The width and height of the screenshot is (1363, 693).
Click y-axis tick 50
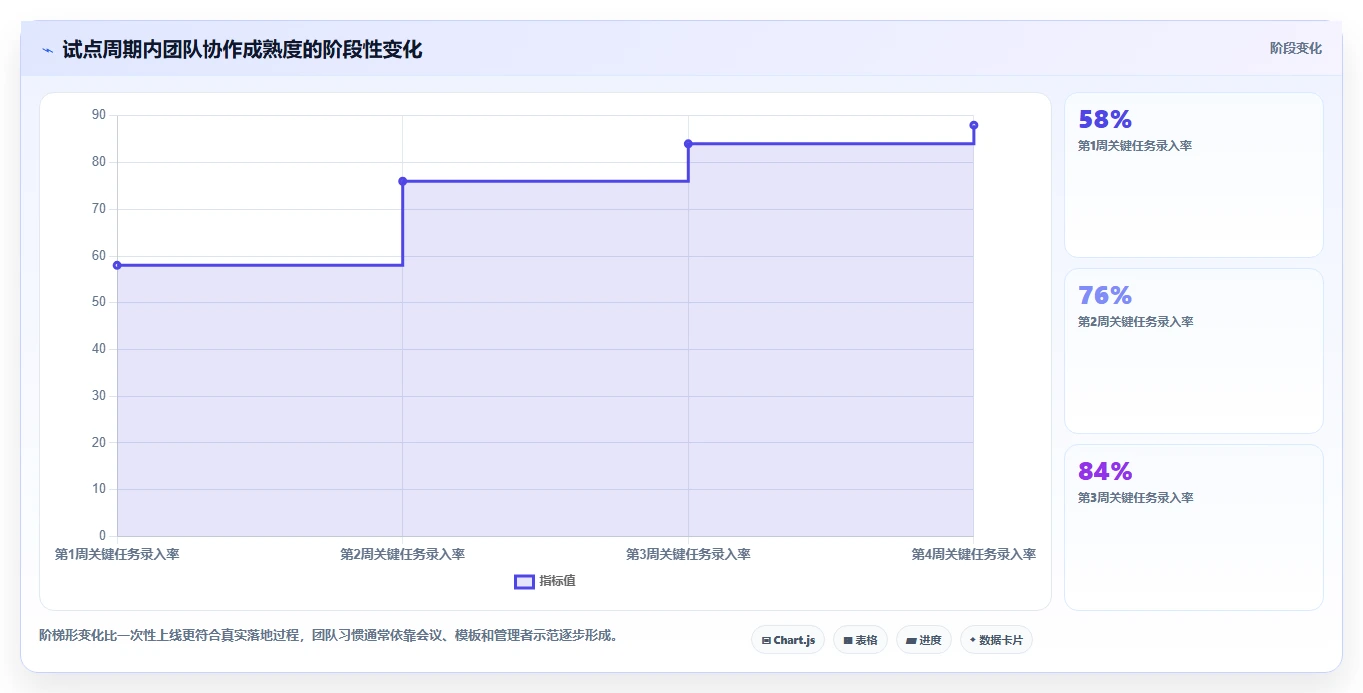coord(98,302)
